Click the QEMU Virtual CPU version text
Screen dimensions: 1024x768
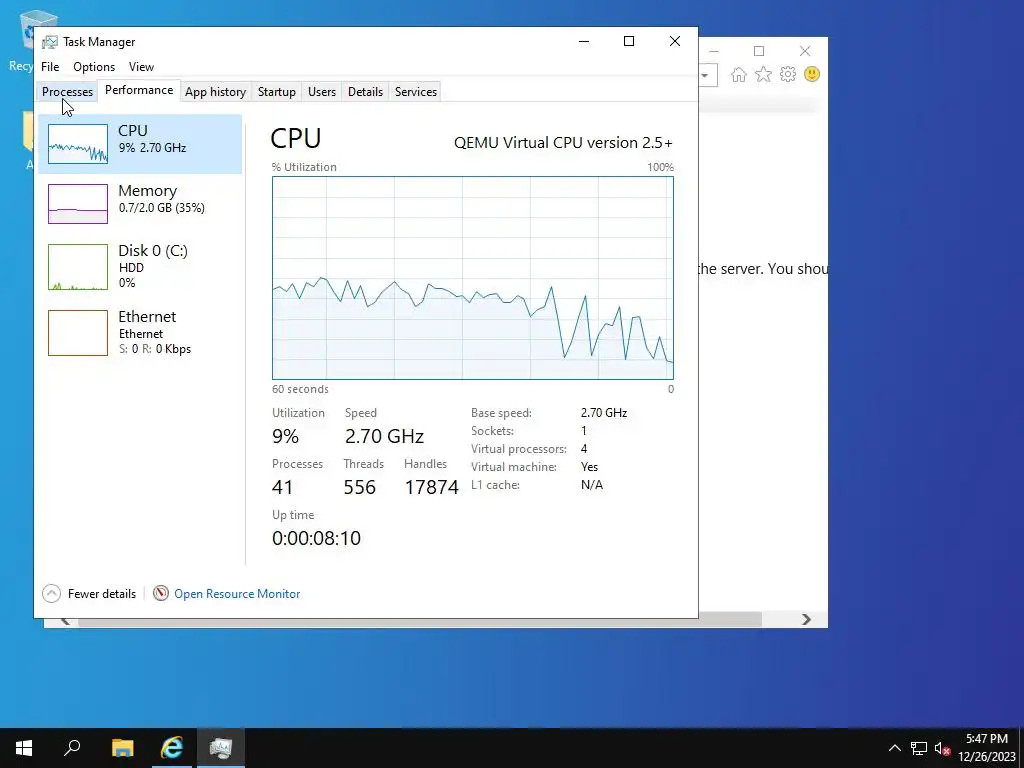(x=563, y=142)
